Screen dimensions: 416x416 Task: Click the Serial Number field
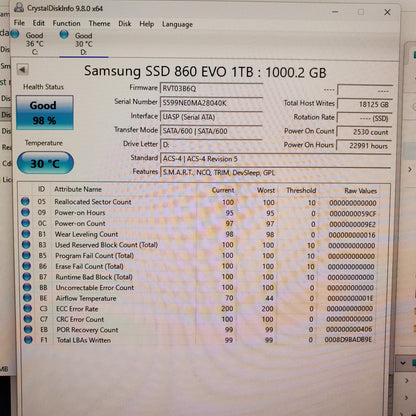[211, 103]
